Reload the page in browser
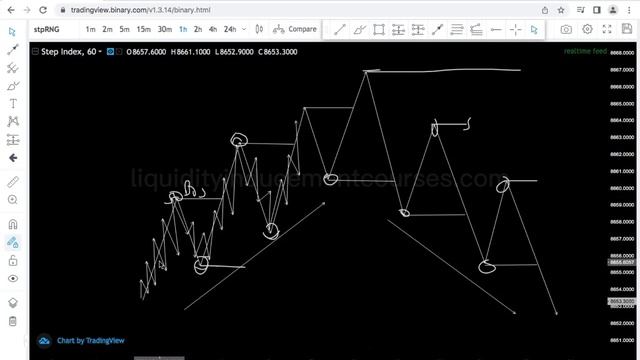640x360 pixels. coord(43,10)
